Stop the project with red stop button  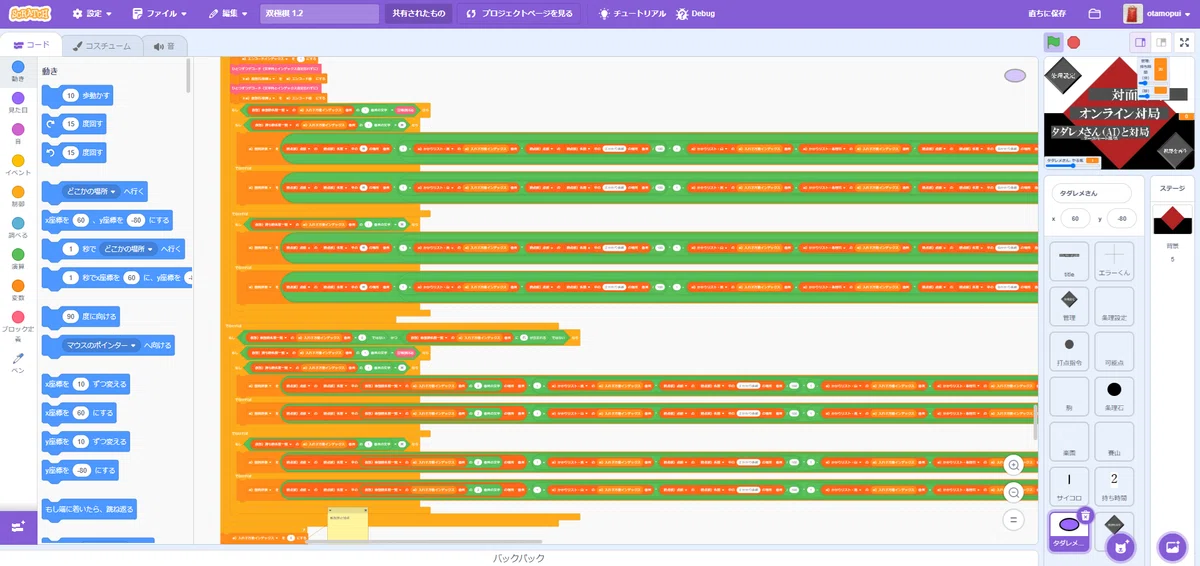coord(1074,43)
